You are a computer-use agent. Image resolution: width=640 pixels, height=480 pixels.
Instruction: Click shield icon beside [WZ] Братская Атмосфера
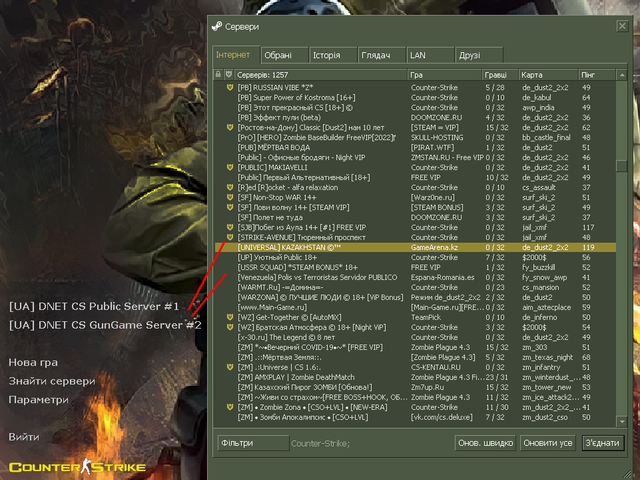point(230,327)
